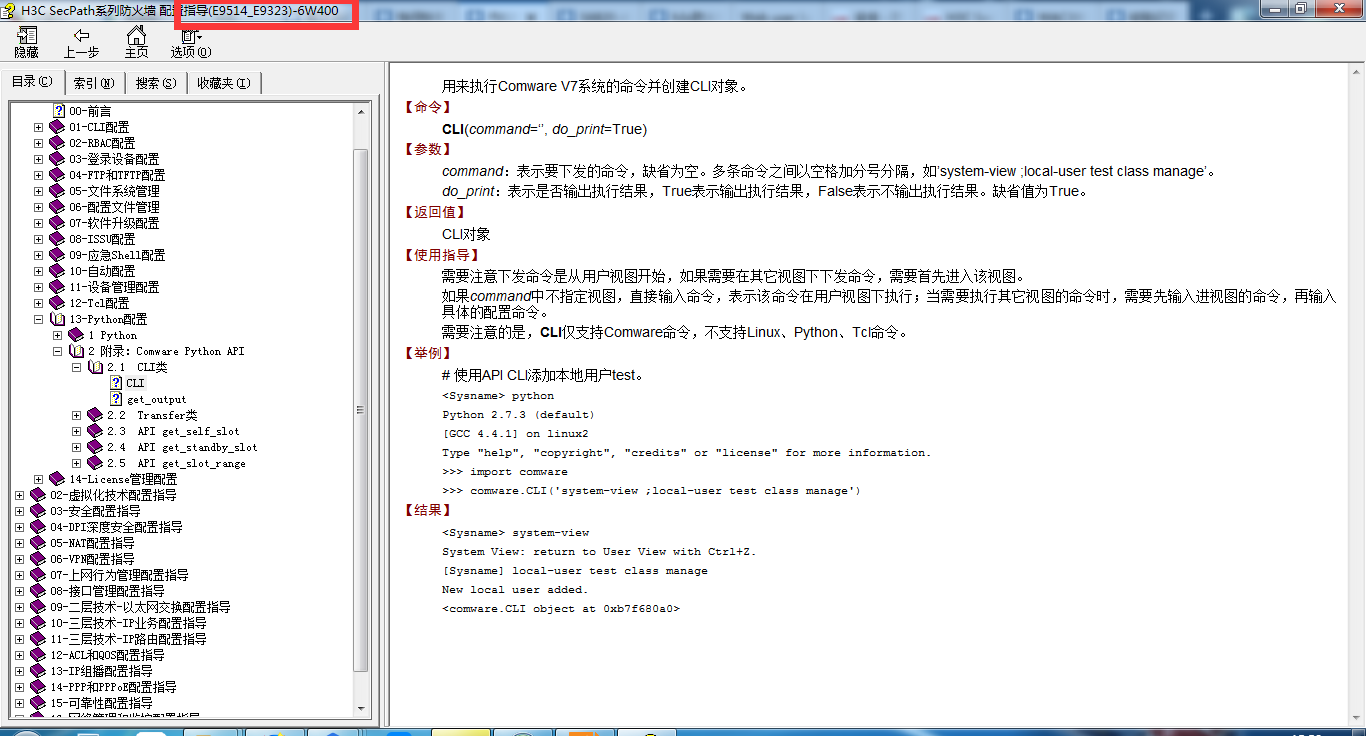Click the page icon beside 00-前言
This screenshot has width=1366, height=736.
pyautogui.click(x=59, y=111)
